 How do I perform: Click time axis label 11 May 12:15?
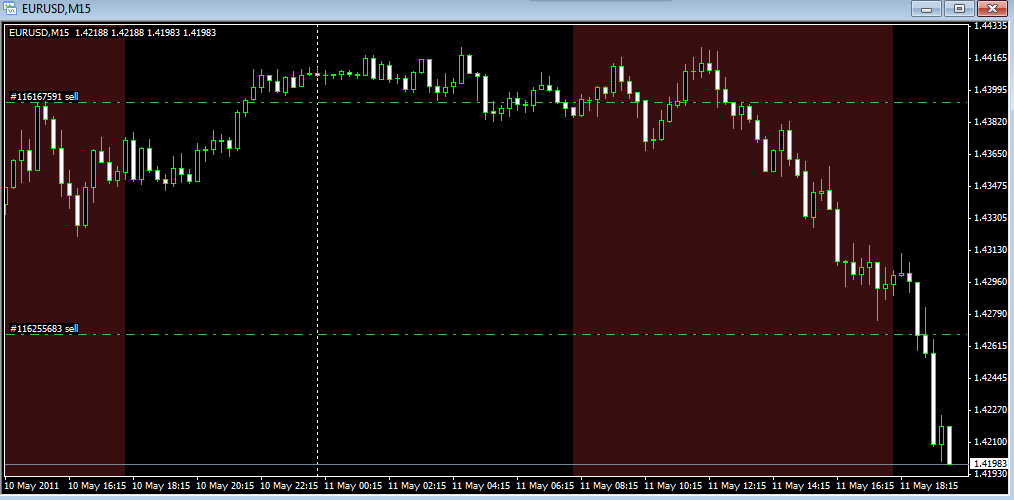(737, 485)
